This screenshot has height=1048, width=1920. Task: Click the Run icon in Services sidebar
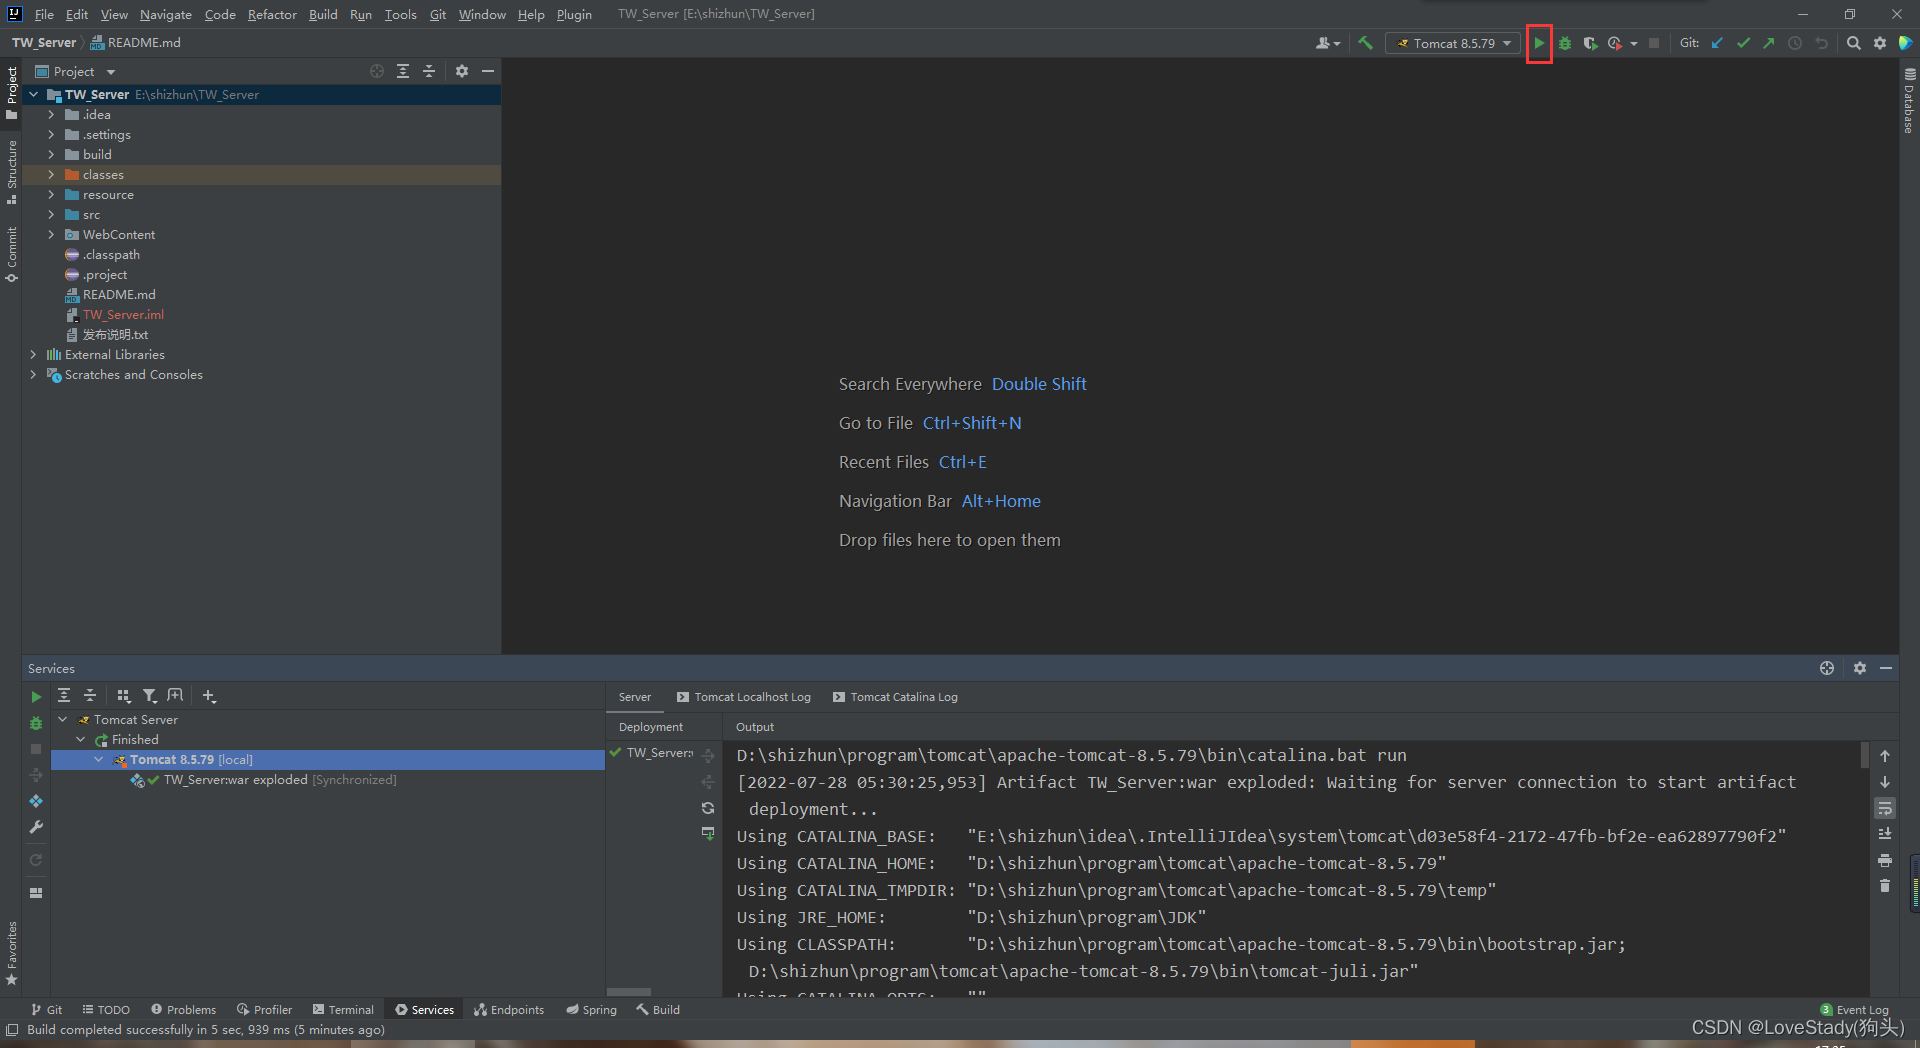(x=36, y=697)
